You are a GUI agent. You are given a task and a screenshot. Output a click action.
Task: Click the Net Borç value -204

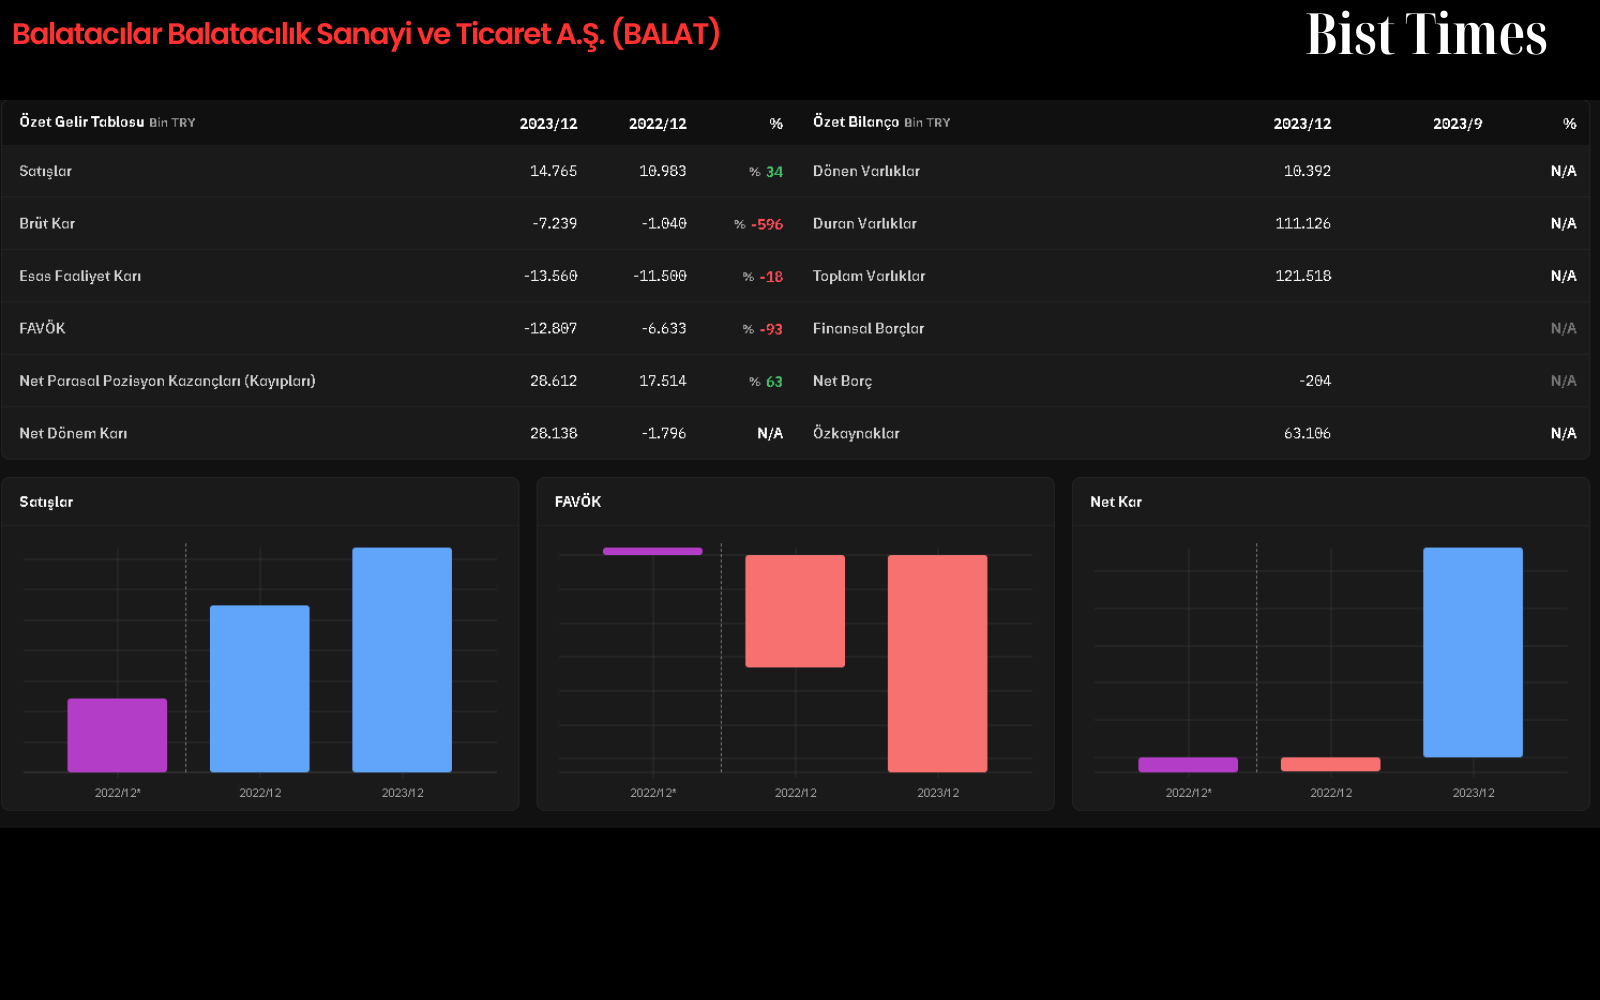pos(1315,381)
